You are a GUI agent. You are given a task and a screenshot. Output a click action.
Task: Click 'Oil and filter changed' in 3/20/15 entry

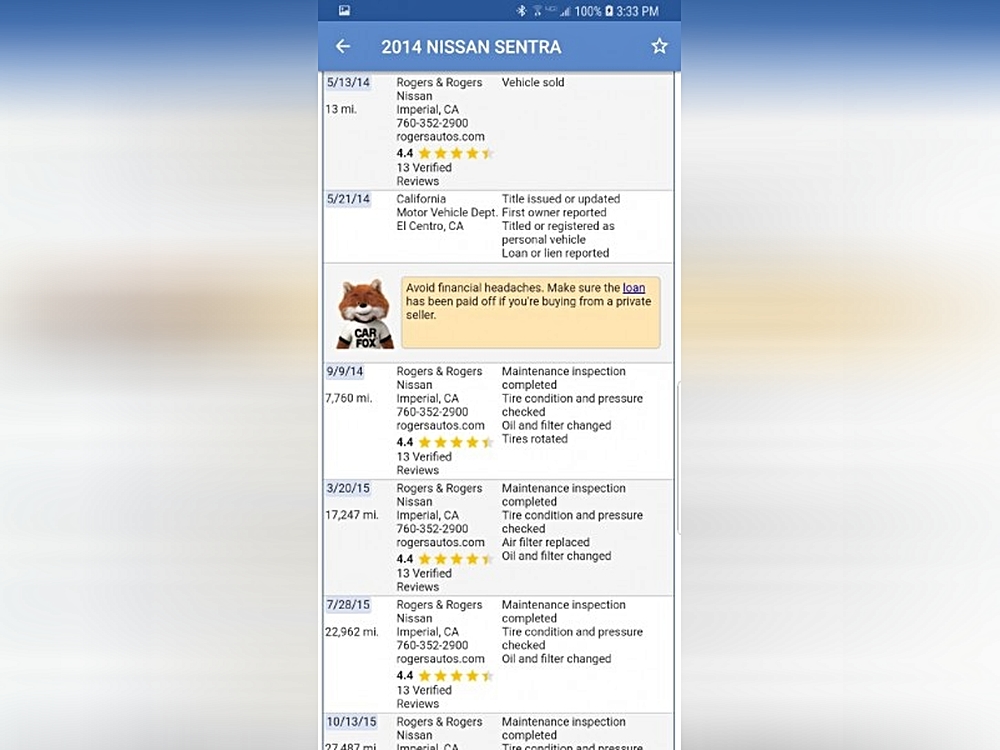pos(557,555)
